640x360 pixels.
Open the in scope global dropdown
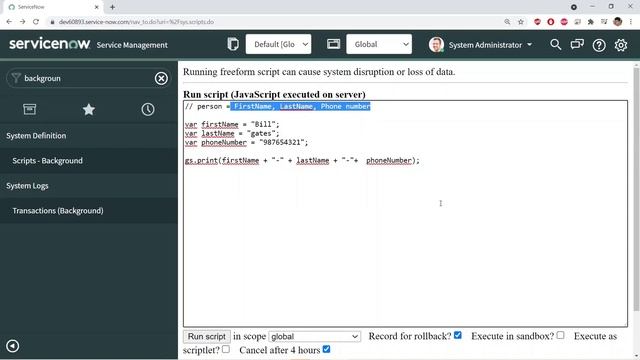point(314,336)
